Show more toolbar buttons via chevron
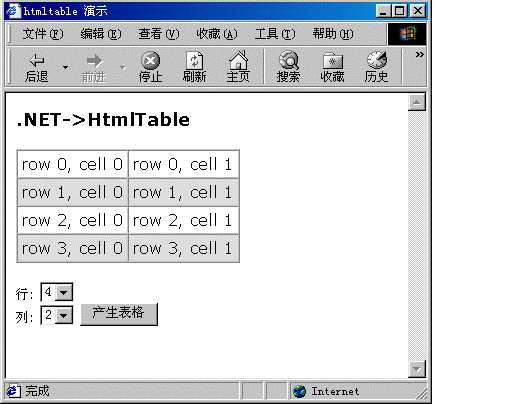Screen dimensions: 512x404 (419, 55)
